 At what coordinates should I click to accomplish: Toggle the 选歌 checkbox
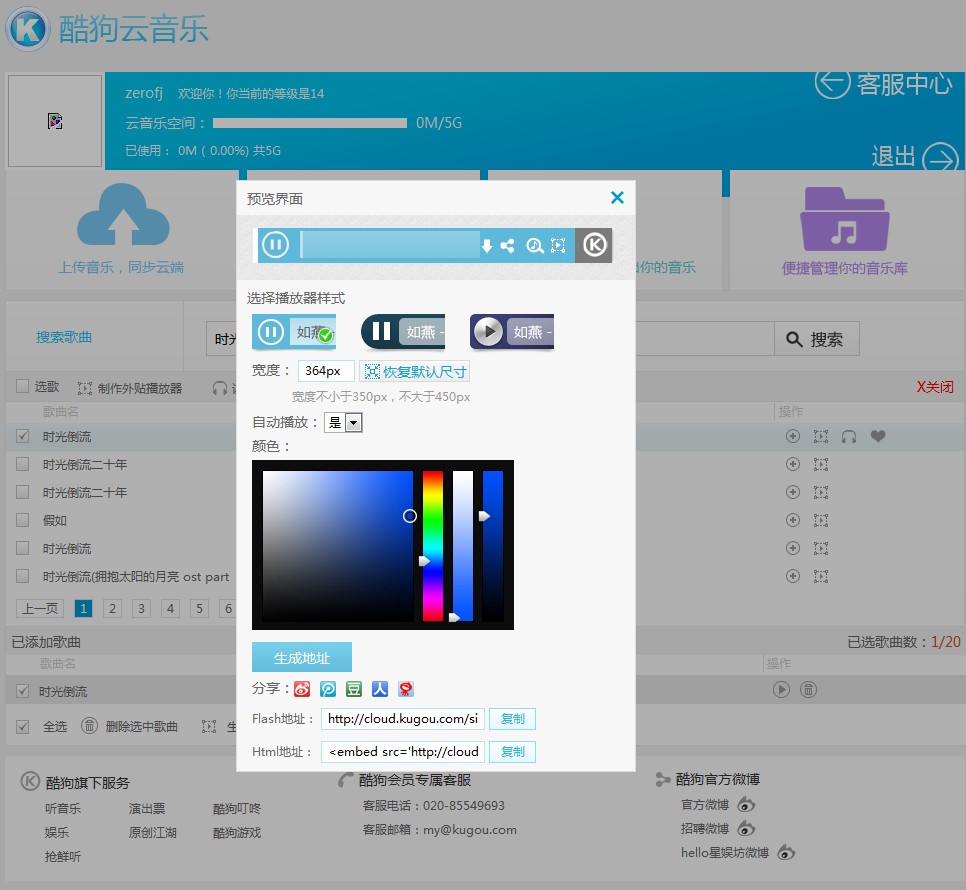[23, 386]
